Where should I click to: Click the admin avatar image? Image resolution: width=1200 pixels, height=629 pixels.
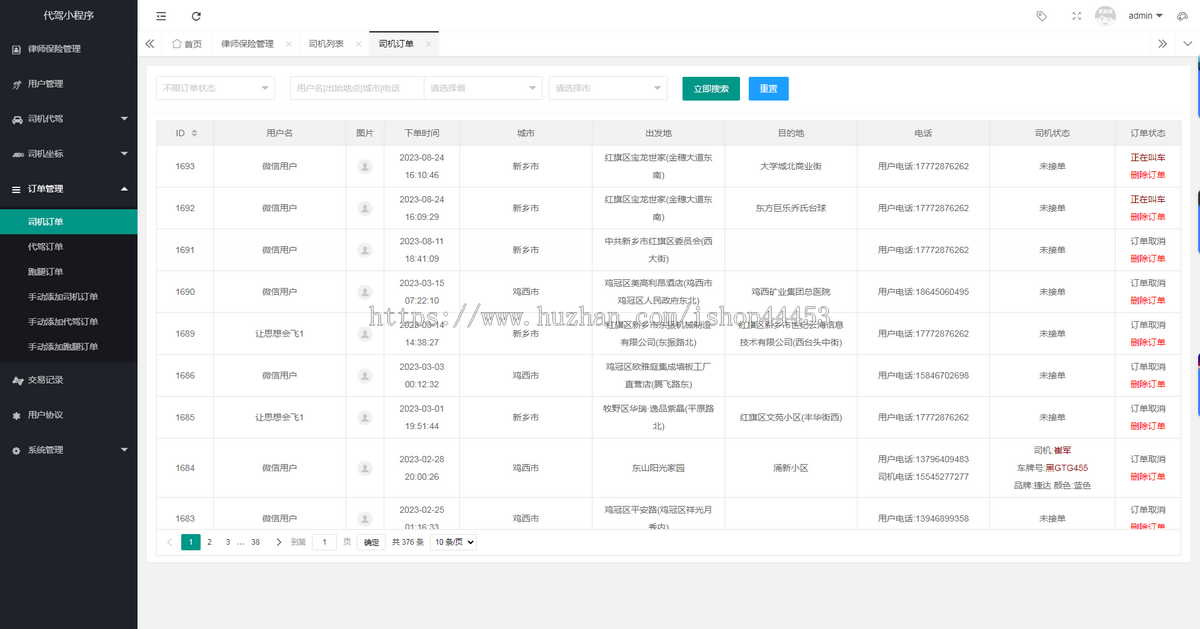click(1105, 16)
